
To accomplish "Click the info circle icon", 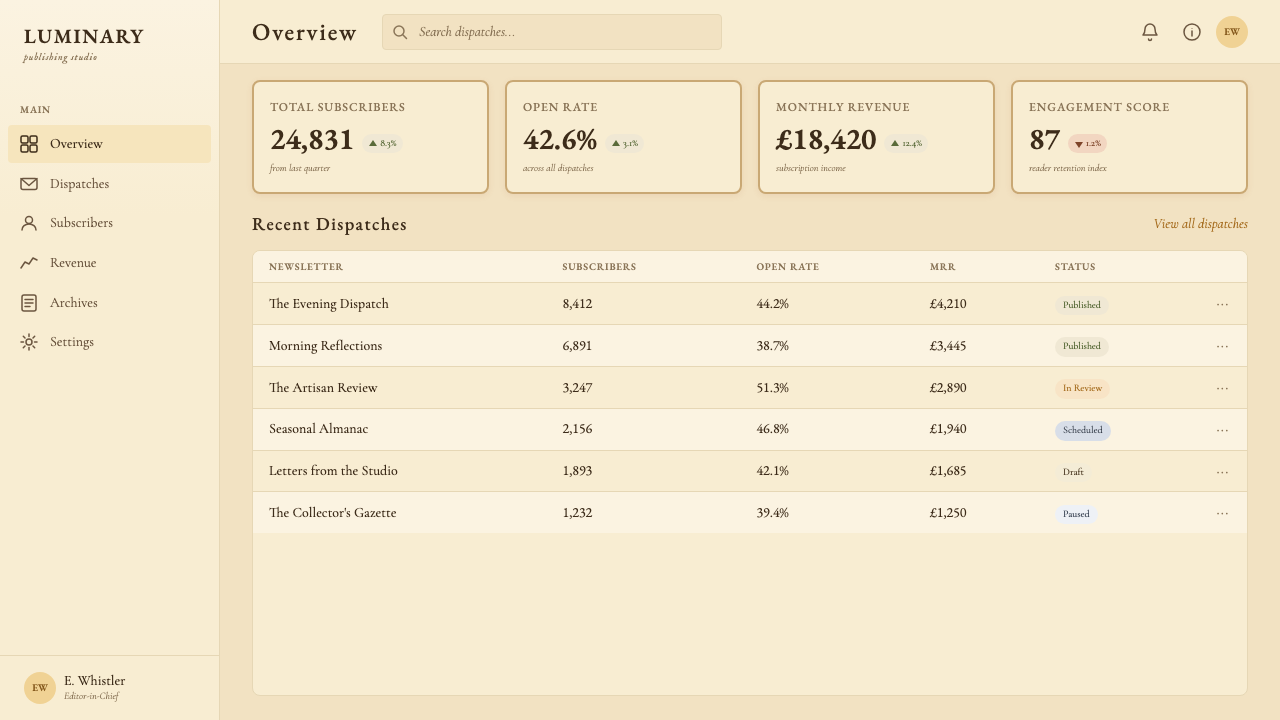I will tap(1192, 32).
